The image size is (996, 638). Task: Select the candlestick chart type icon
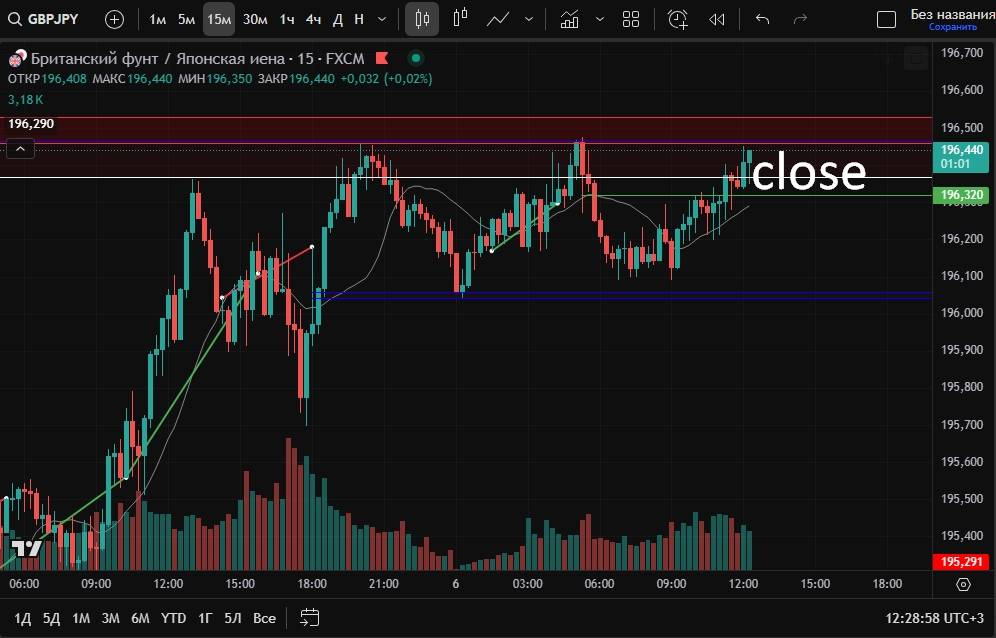point(422,19)
